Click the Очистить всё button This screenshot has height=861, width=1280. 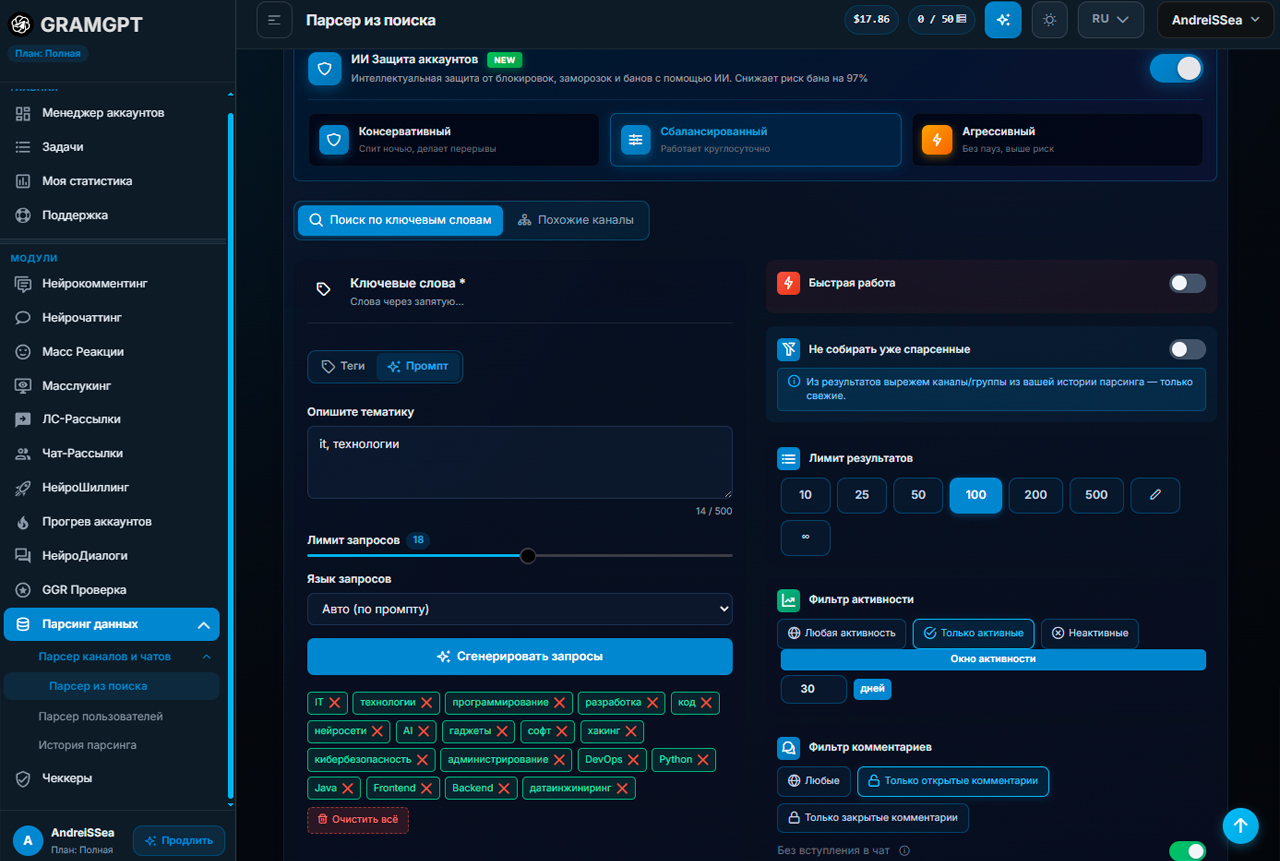(x=358, y=820)
